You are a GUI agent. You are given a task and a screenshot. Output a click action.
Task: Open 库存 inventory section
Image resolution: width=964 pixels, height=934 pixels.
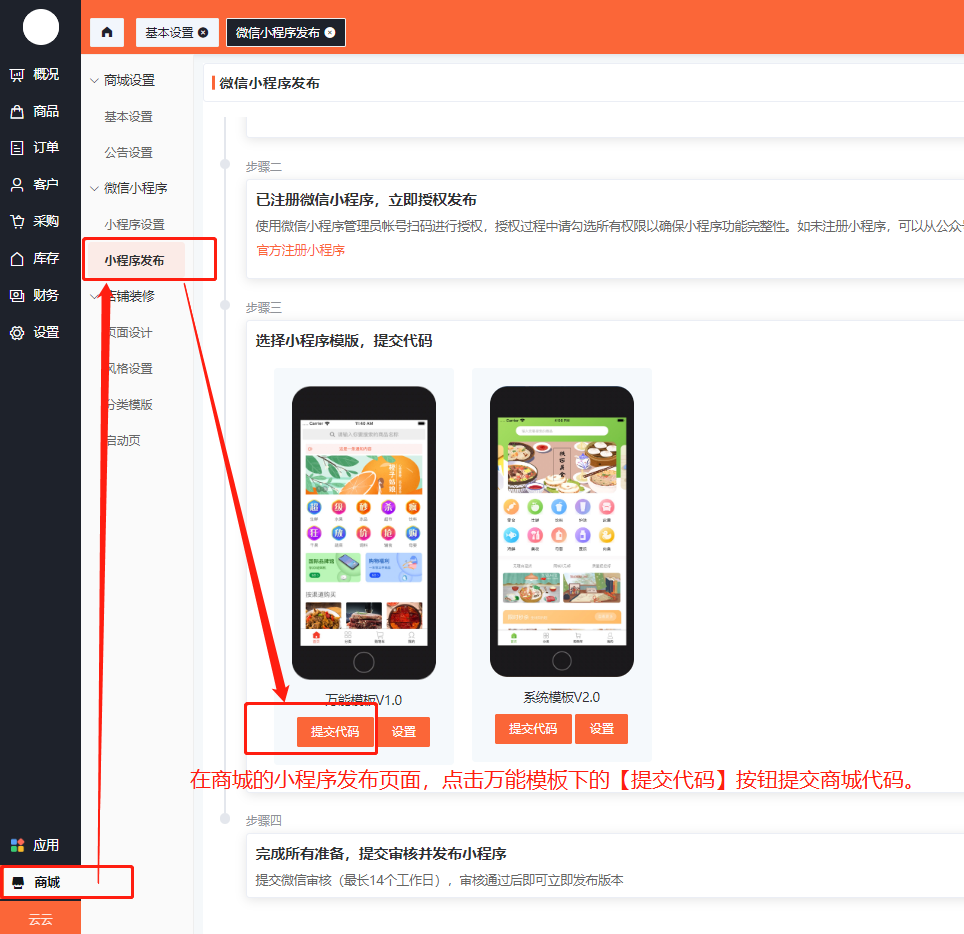35,258
